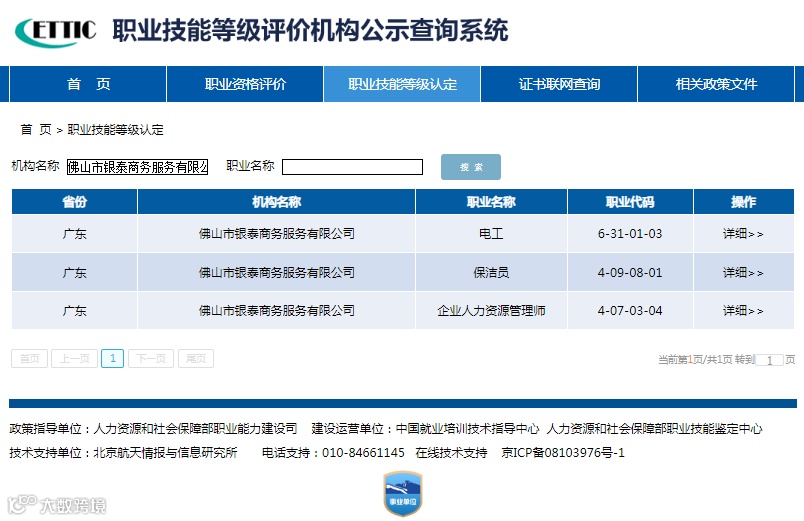The image size is (804, 521).
Task: Click the 职业名称 column header
Action: pos(491,202)
